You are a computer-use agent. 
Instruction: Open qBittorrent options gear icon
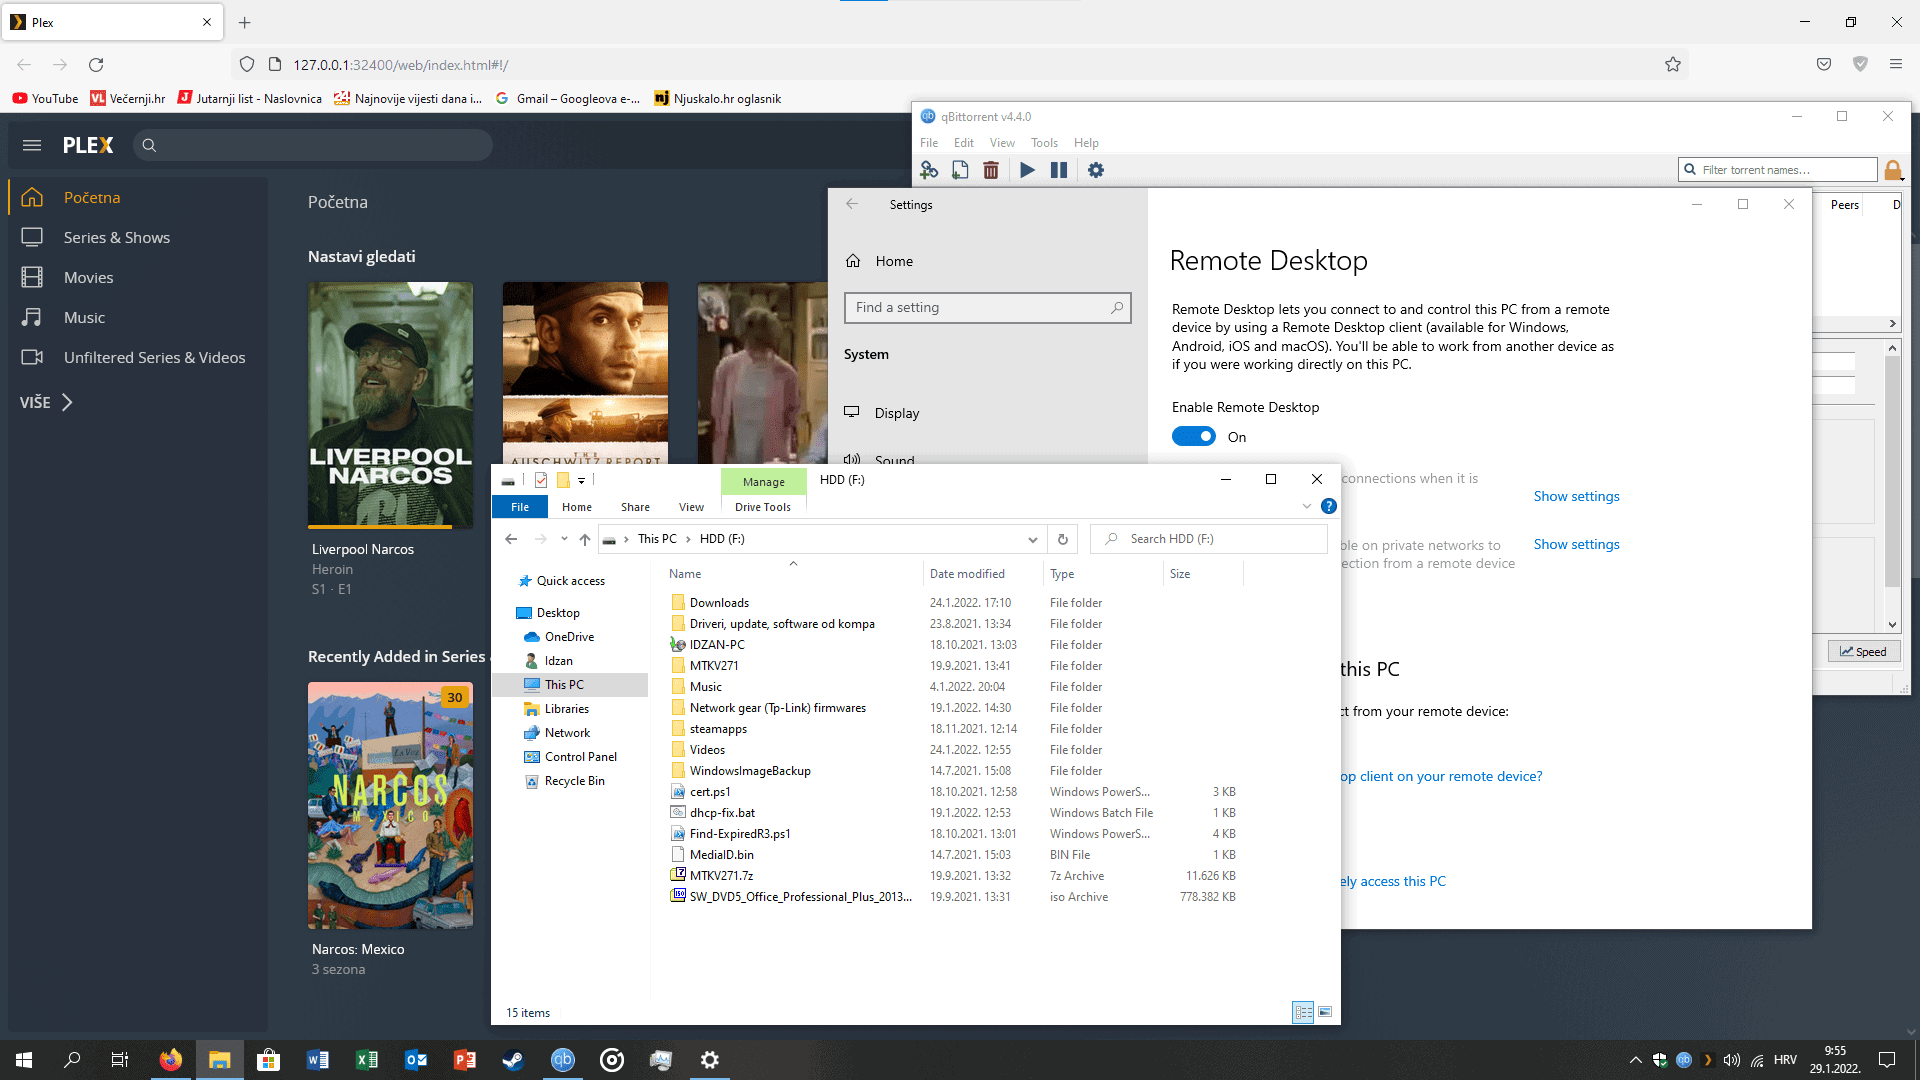tap(1096, 170)
